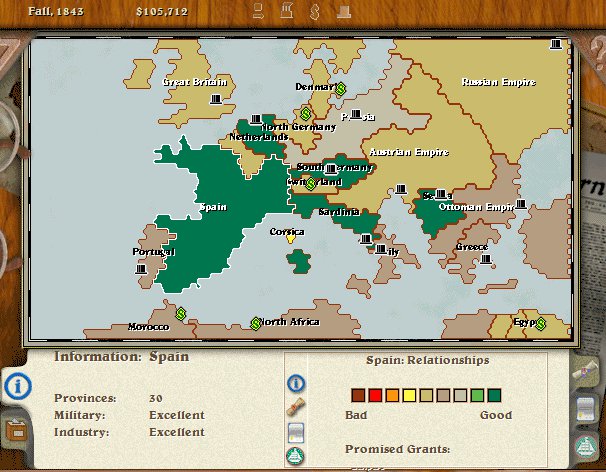Screen dimensions: 606x472
Task: Open the trade dollar-sign icon in top bar
Action: click(x=315, y=11)
